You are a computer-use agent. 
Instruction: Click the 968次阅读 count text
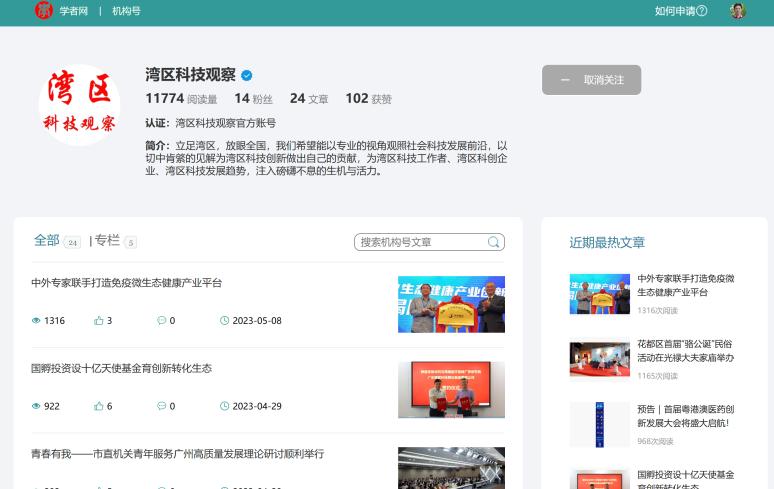[655, 441]
